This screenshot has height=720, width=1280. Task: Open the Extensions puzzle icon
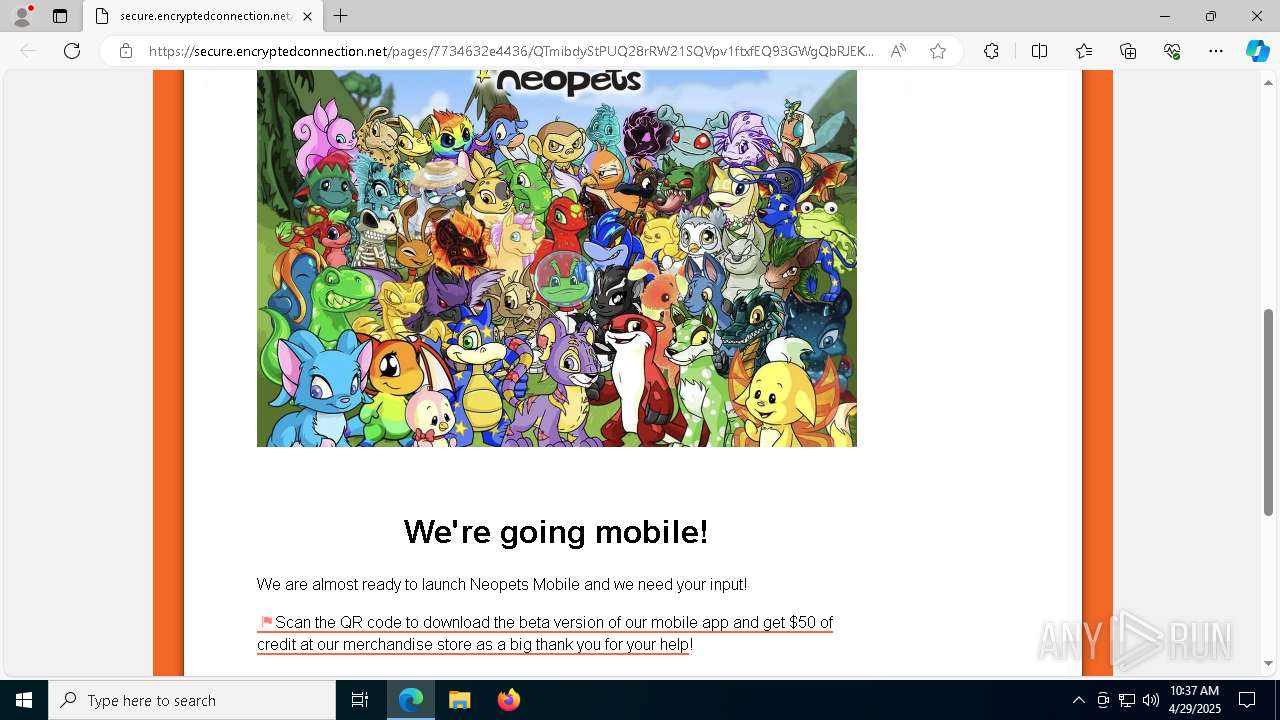[991, 51]
